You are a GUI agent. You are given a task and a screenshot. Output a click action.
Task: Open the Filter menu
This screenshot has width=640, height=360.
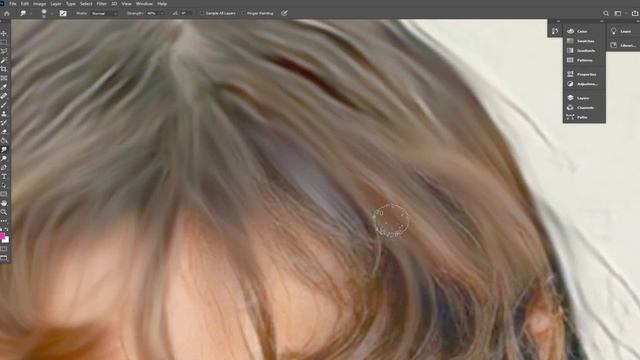102,4
